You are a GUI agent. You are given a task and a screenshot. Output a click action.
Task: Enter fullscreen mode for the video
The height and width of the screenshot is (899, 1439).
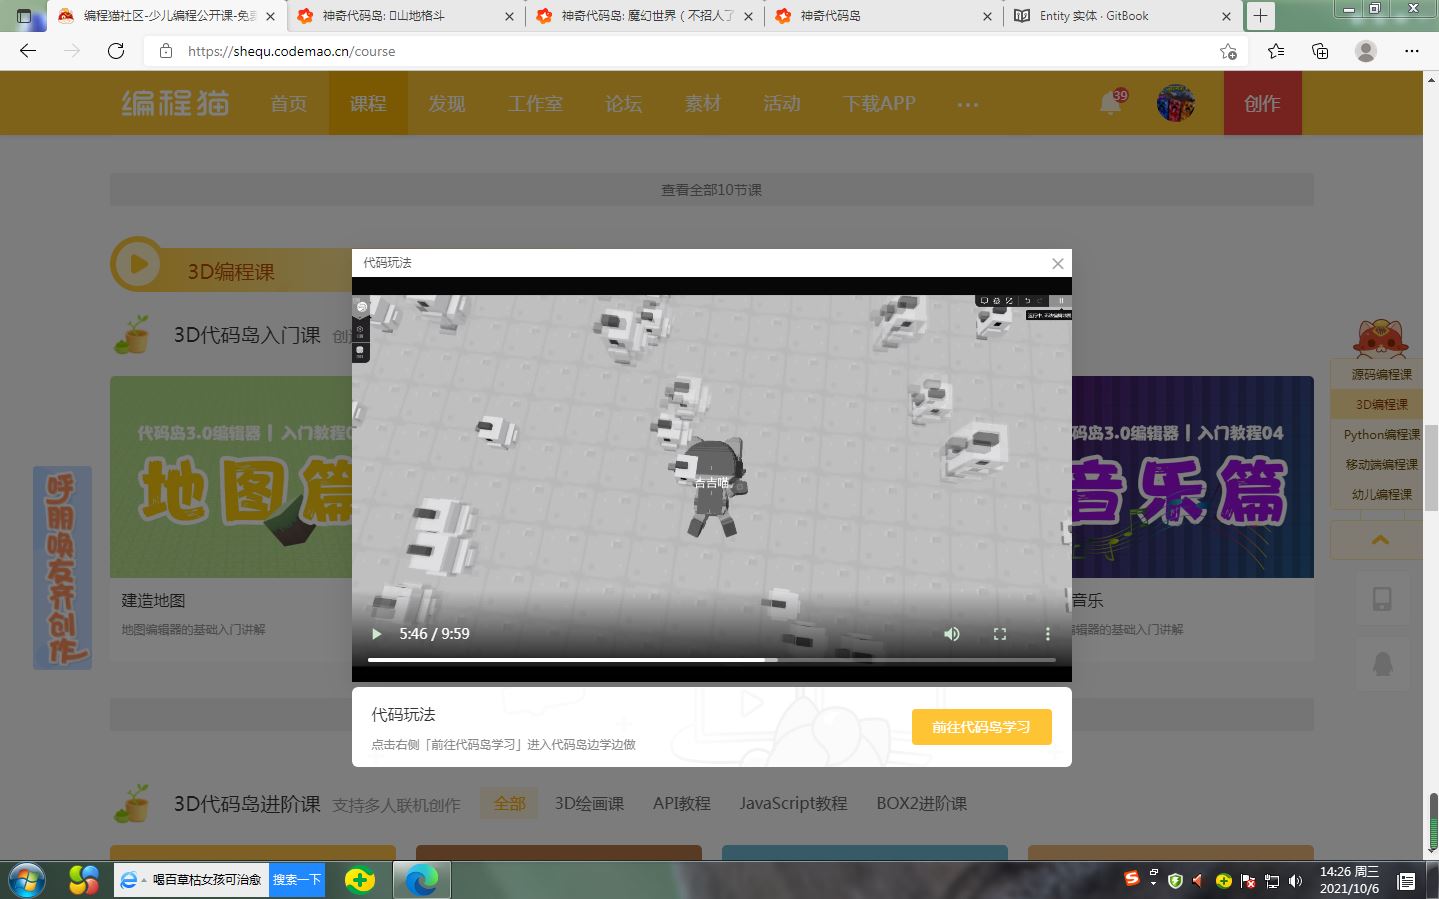(999, 634)
